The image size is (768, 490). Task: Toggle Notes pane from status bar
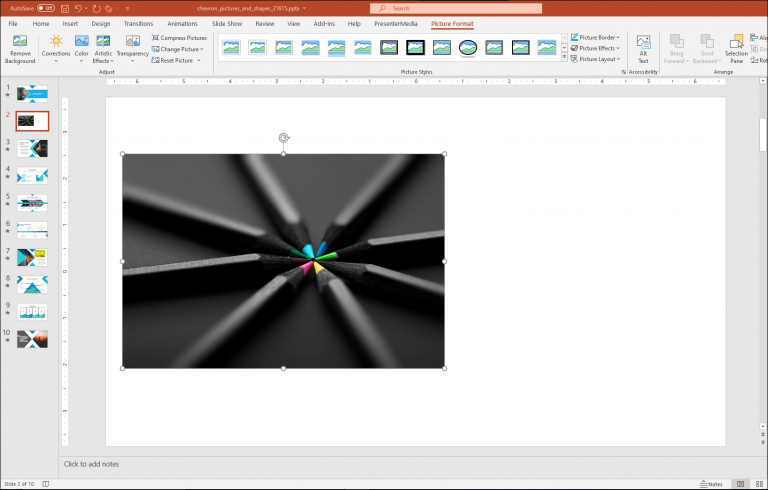point(711,484)
